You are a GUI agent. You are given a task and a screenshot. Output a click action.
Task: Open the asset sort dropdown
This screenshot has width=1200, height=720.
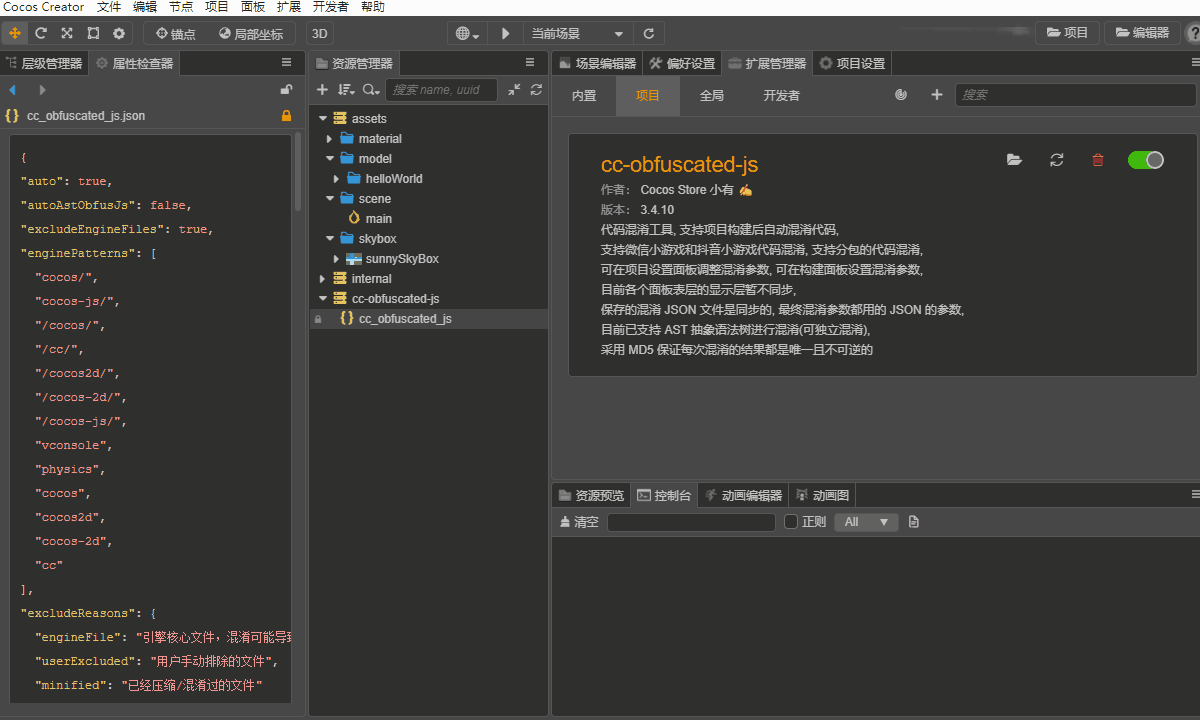(346, 90)
